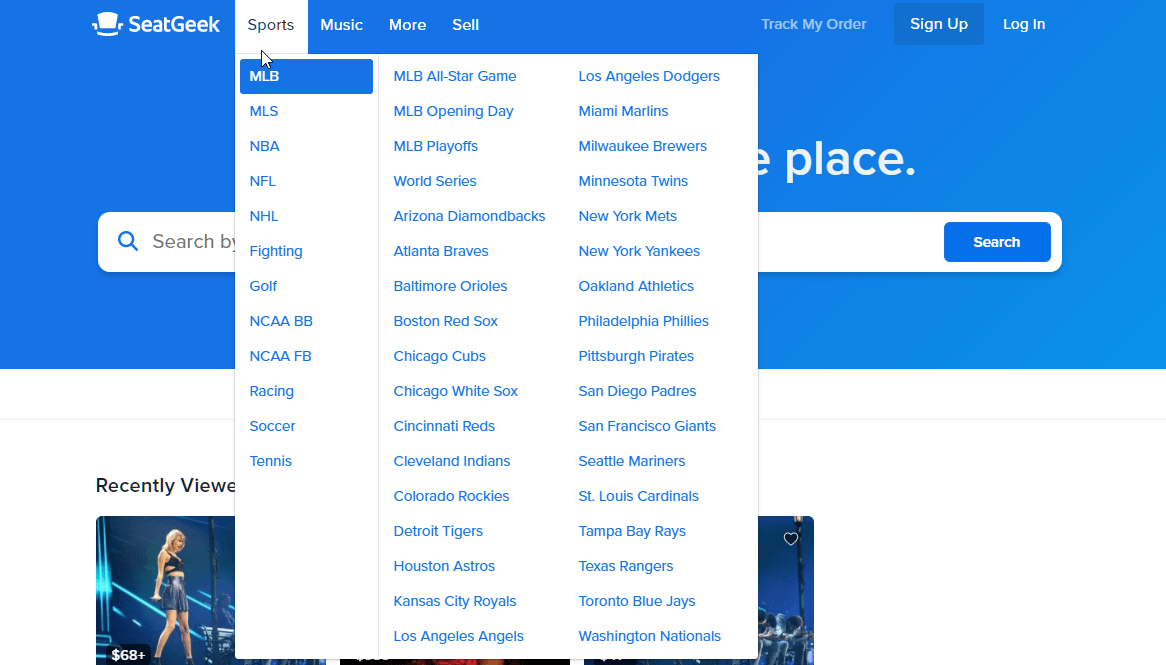Choose NHL from the sports categories

(263, 215)
